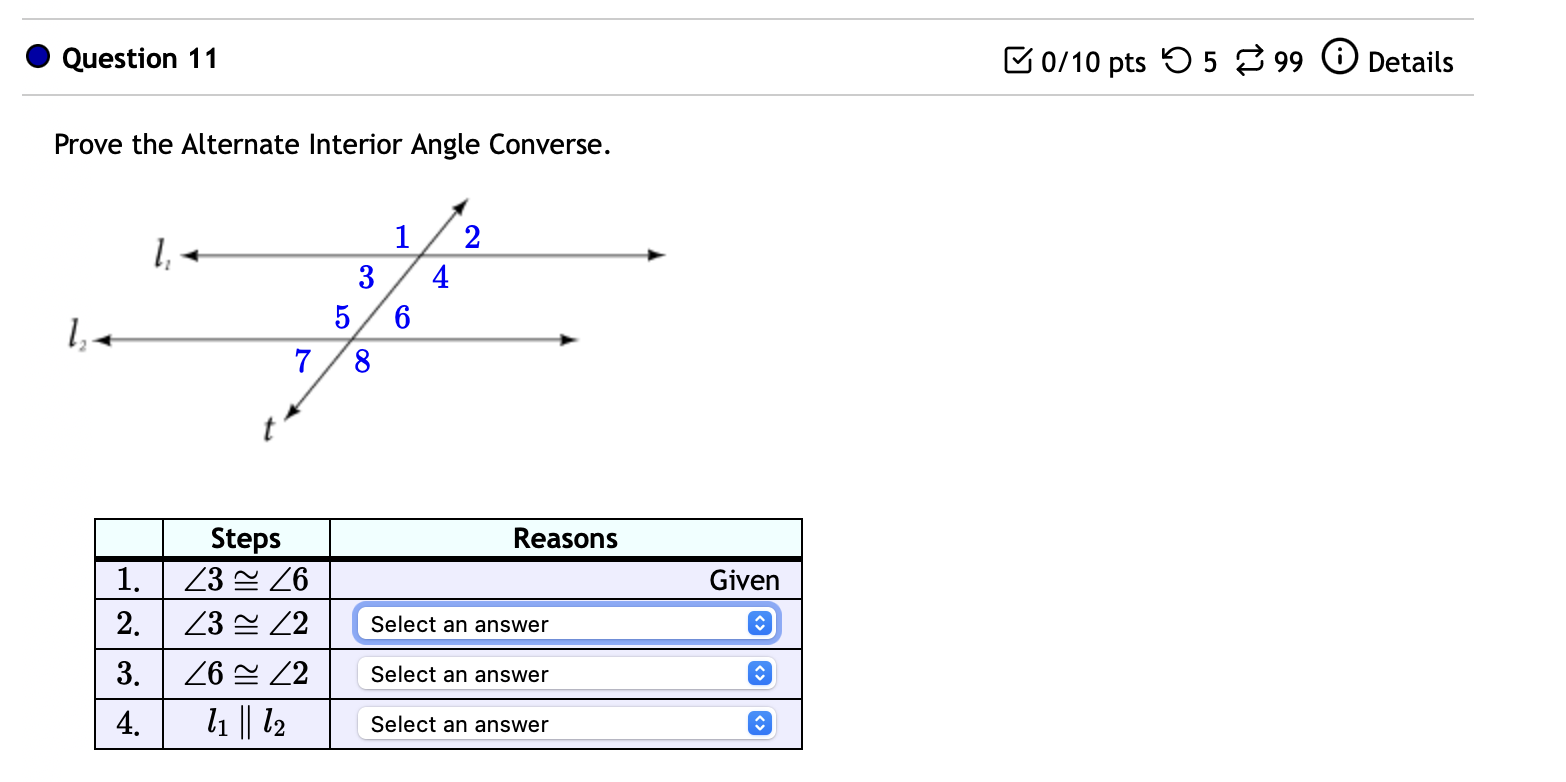Click the 0/10 pts label

click(x=1093, y=62)
